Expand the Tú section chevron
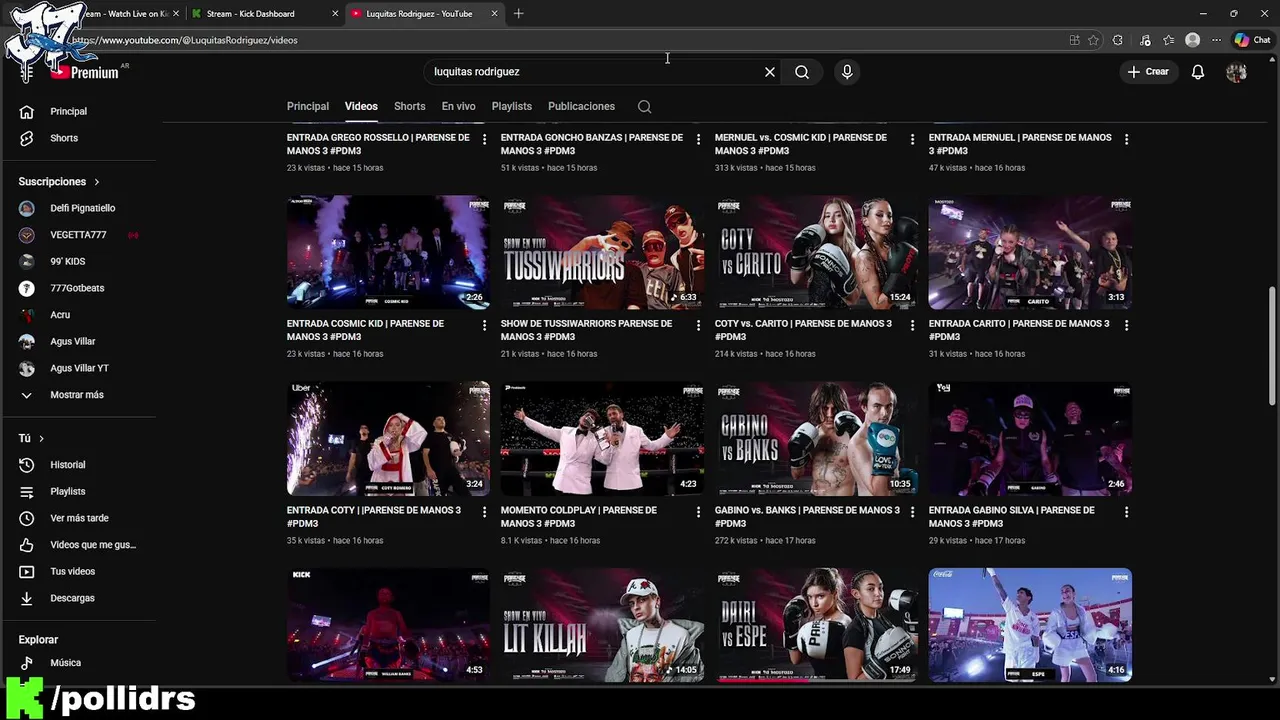Viewport: 1280px width, 720px height. click(x=41, y=438)
